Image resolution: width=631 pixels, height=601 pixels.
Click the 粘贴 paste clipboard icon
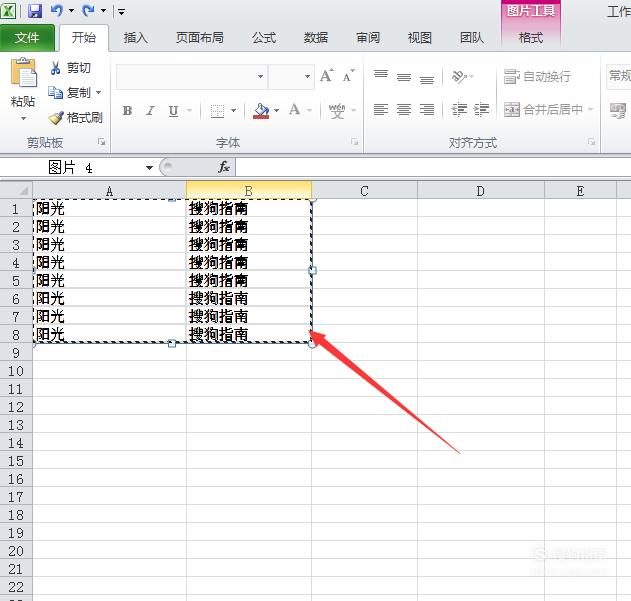pyautogui.click(x=23, y=72)
